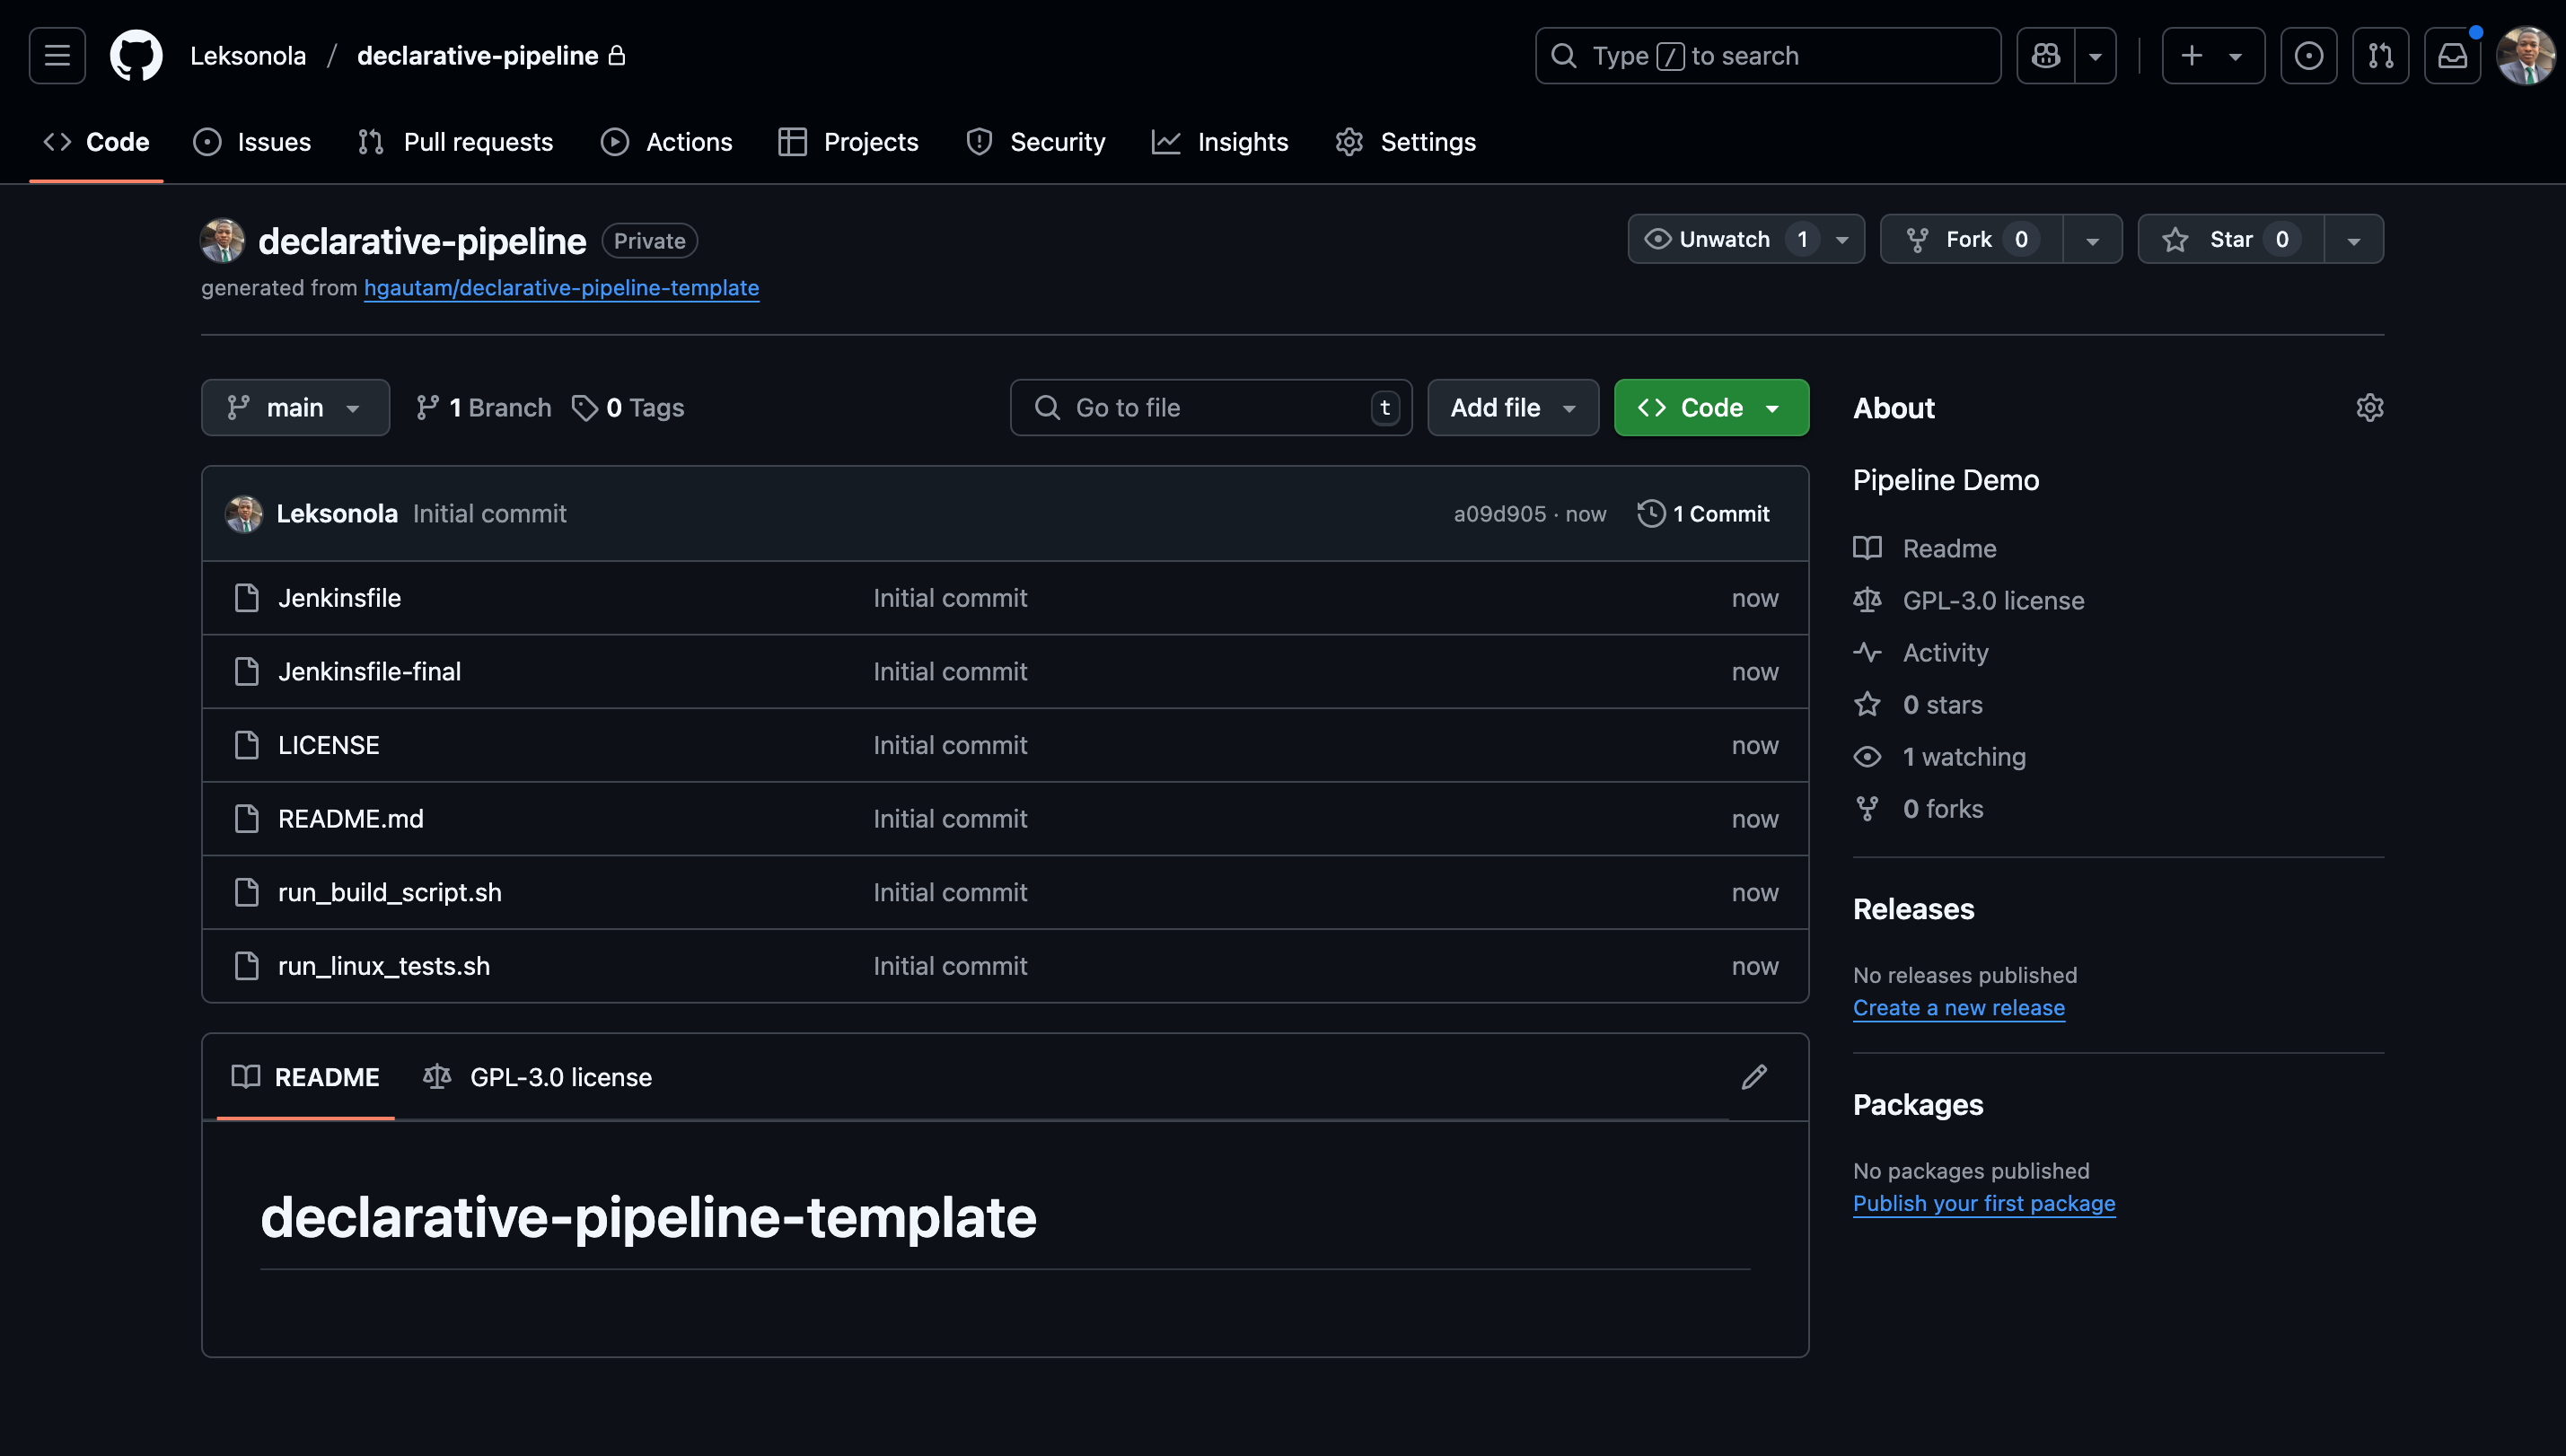This screenshot has width=2566, height=1456.
Task: Open commit hash a09d905
Action: [x=1499, y=514]
